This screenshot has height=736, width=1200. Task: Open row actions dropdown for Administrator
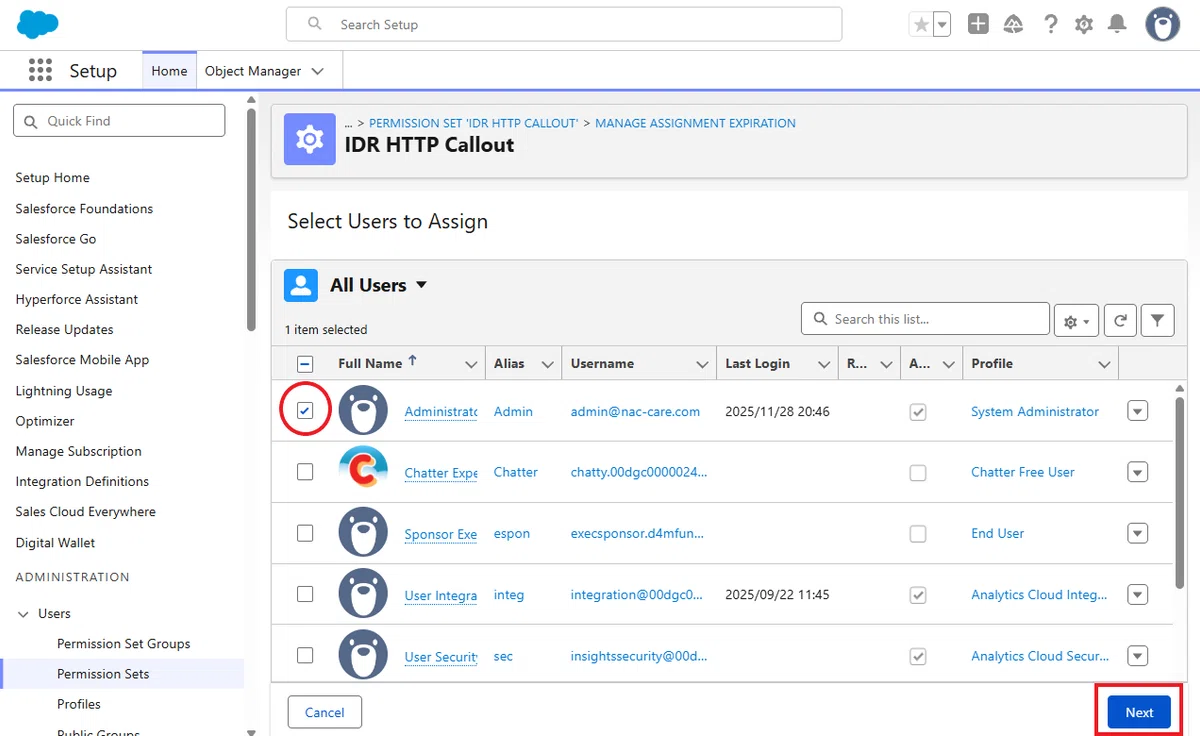click(1137, 411)
